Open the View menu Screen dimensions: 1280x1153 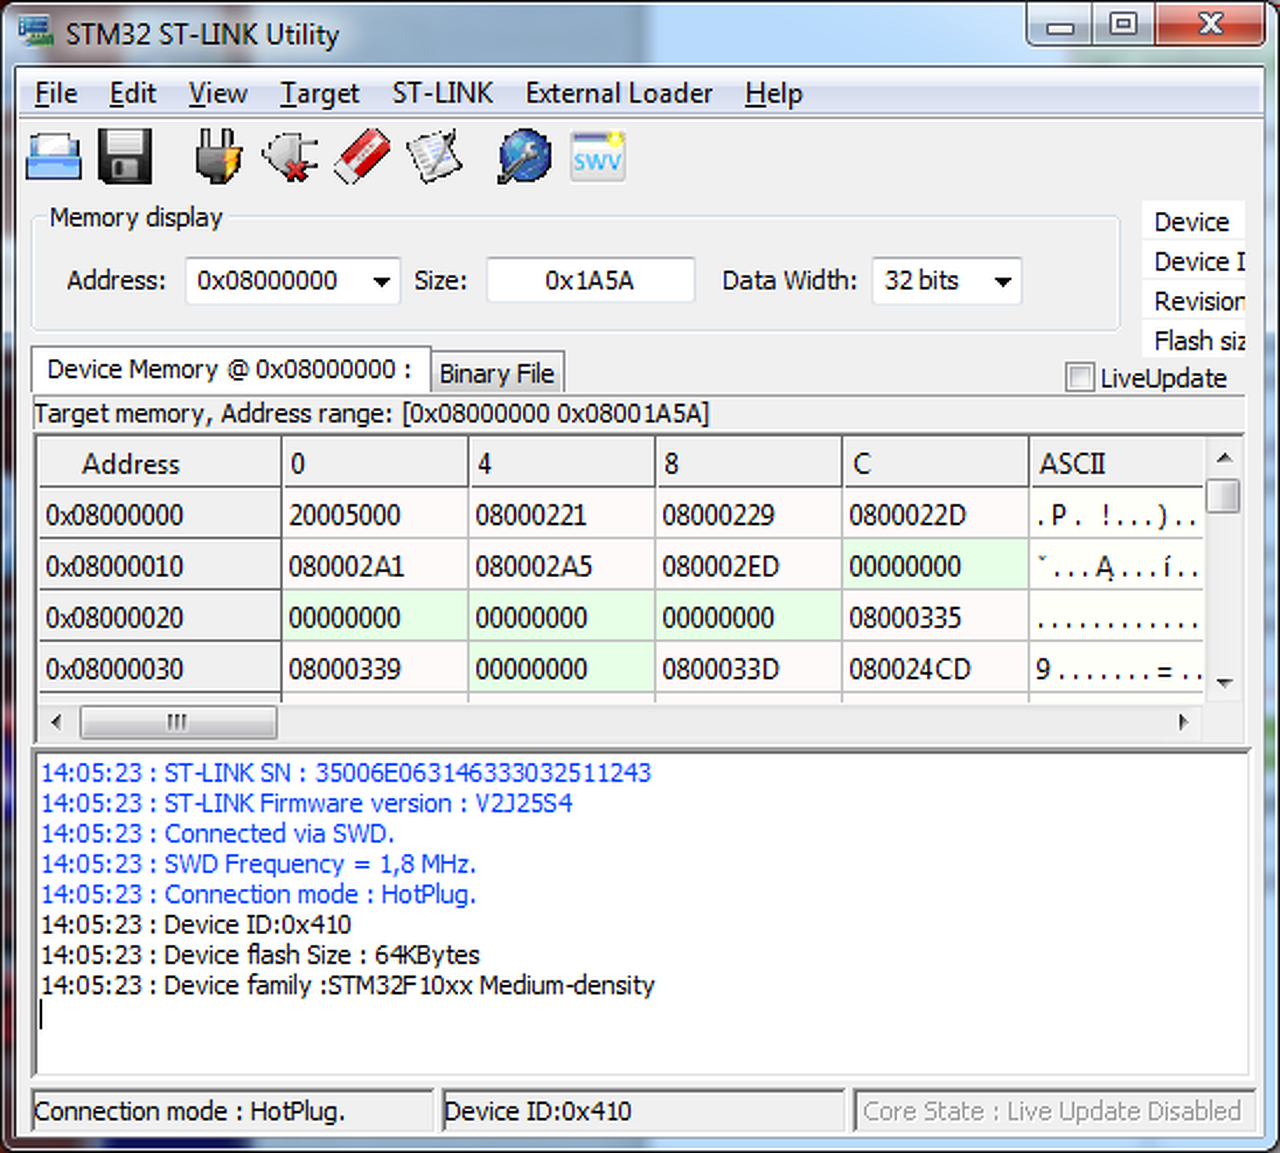point(218,93)
